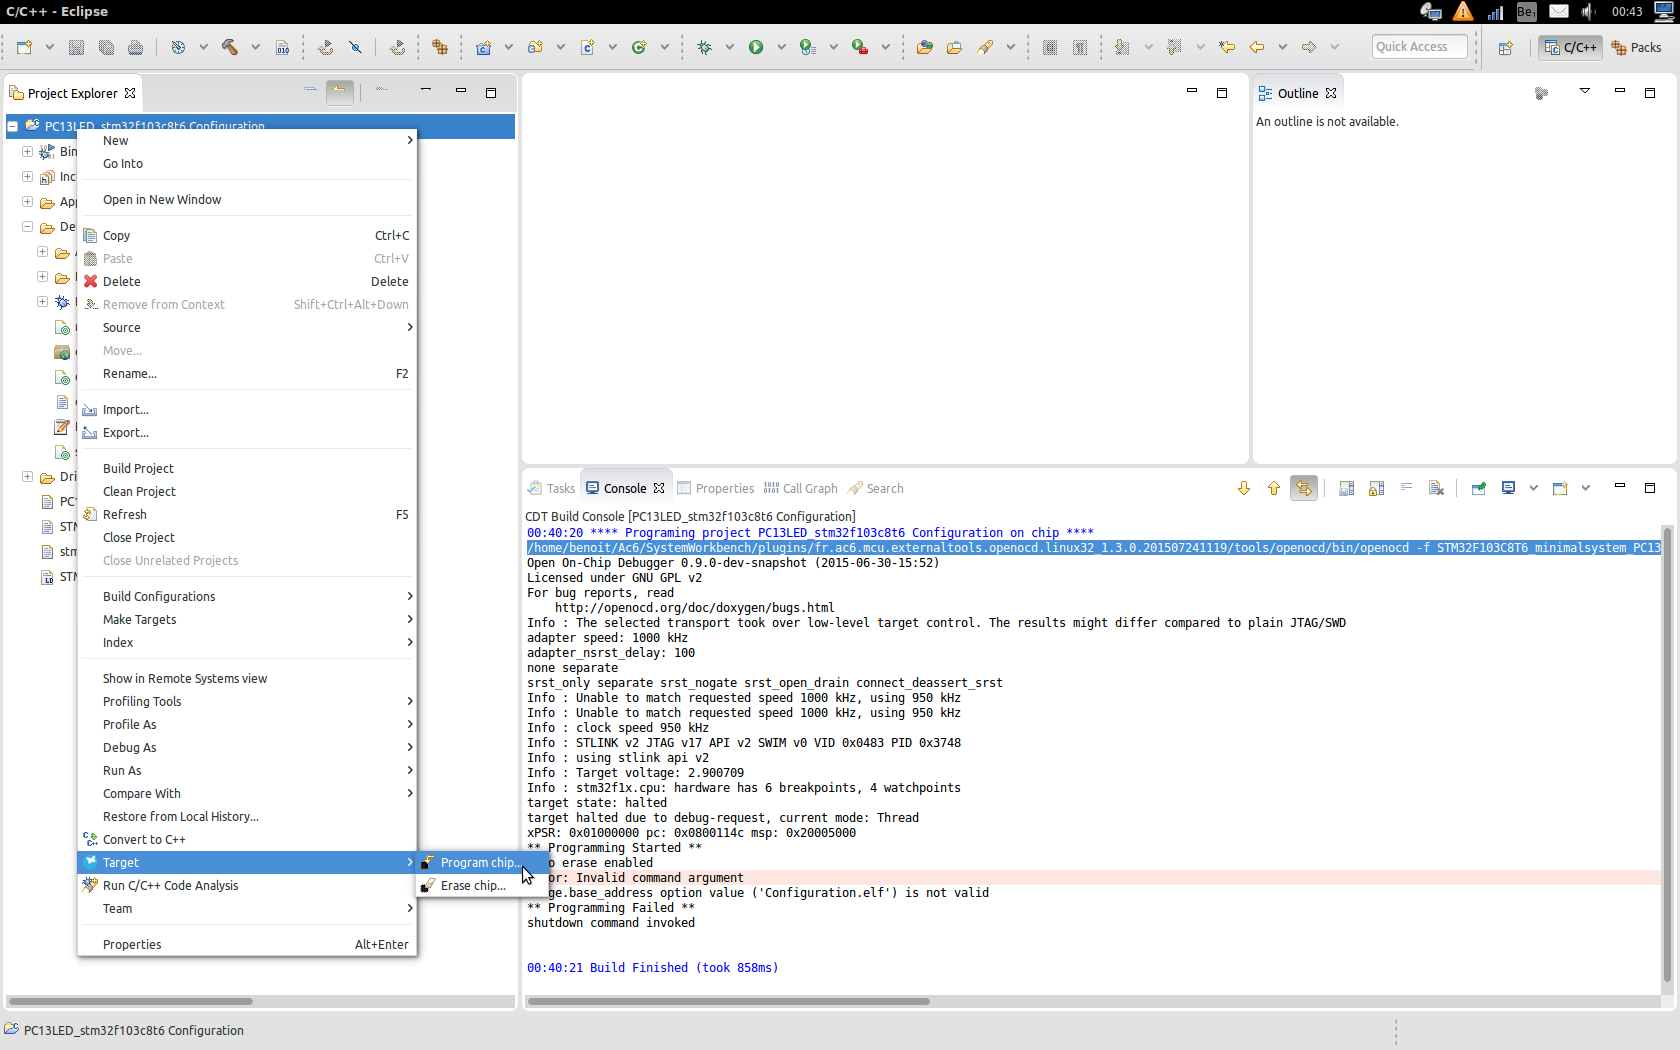Click the Program chip submenu icon
1680x1050 pixels.
tap(428, 862)
